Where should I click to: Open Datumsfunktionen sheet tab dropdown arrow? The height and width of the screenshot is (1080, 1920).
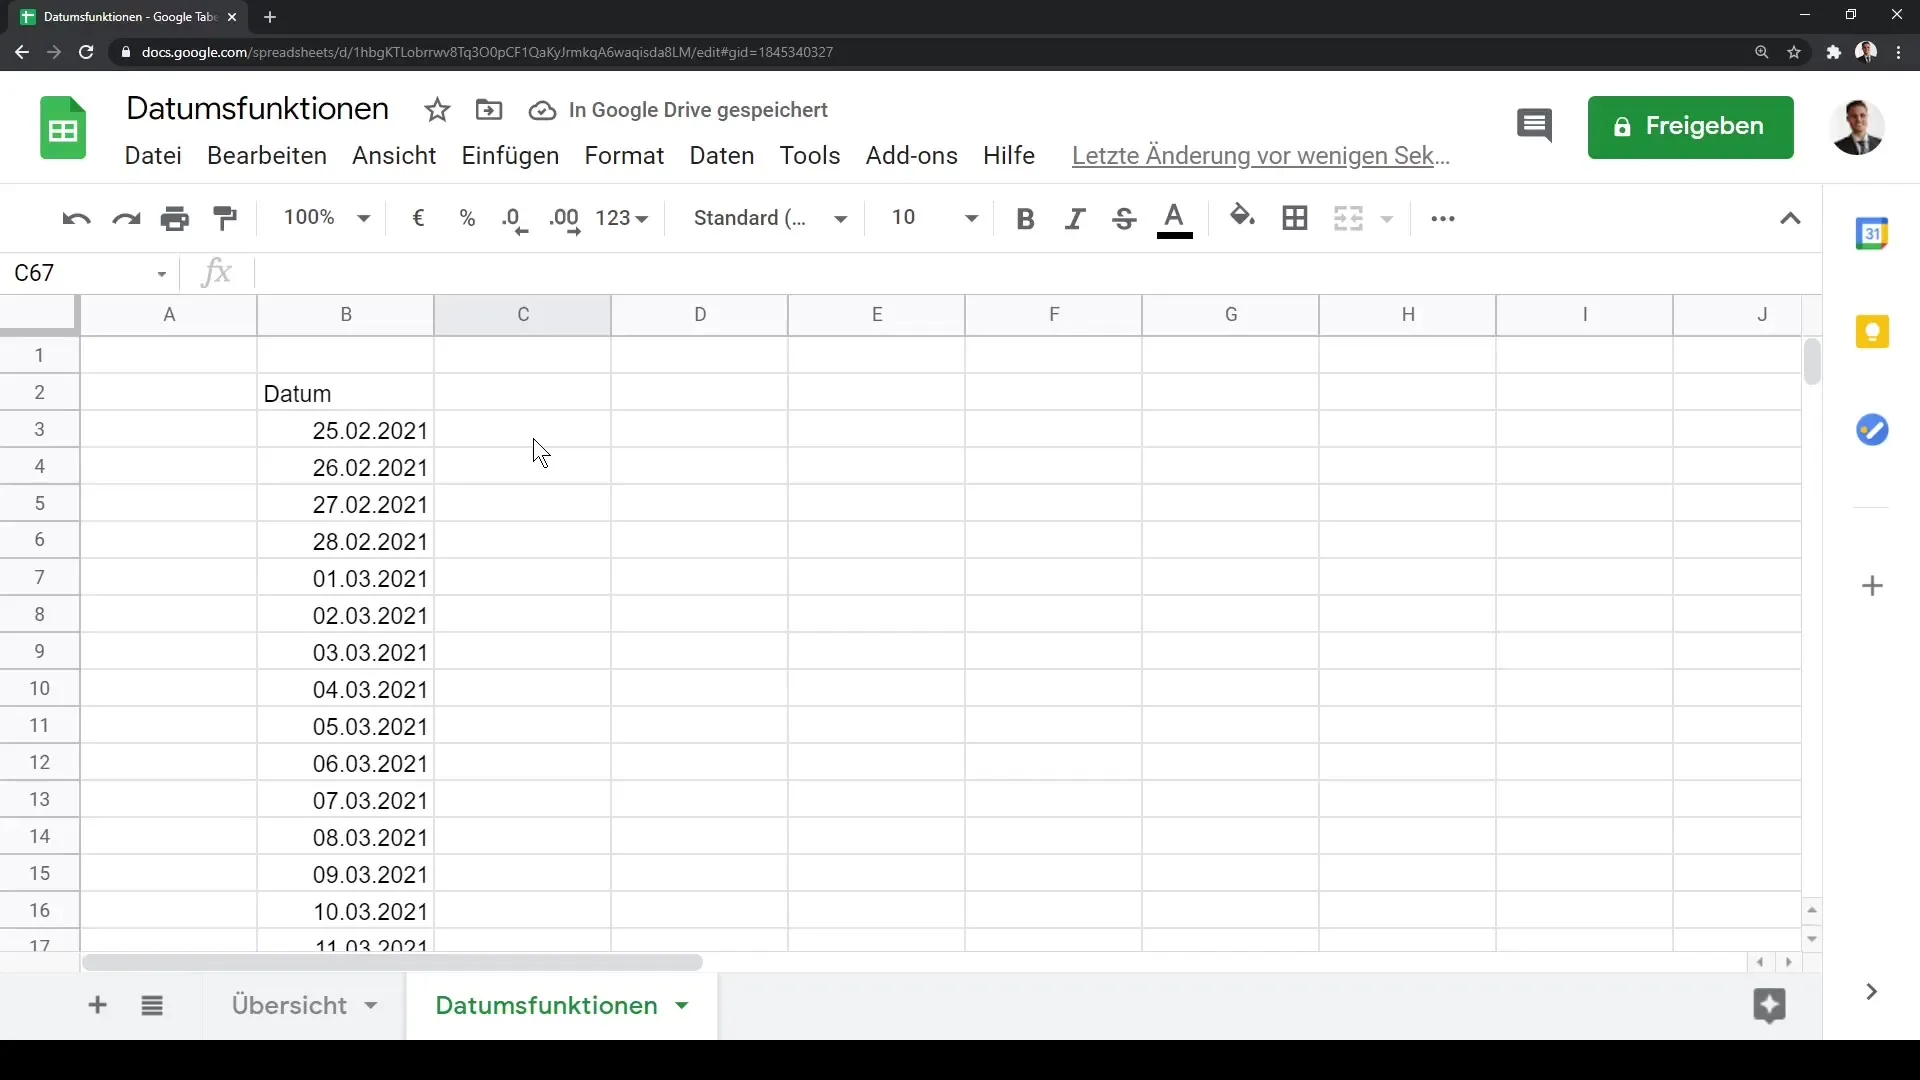pyautogui.click(x=682, y=1005)
